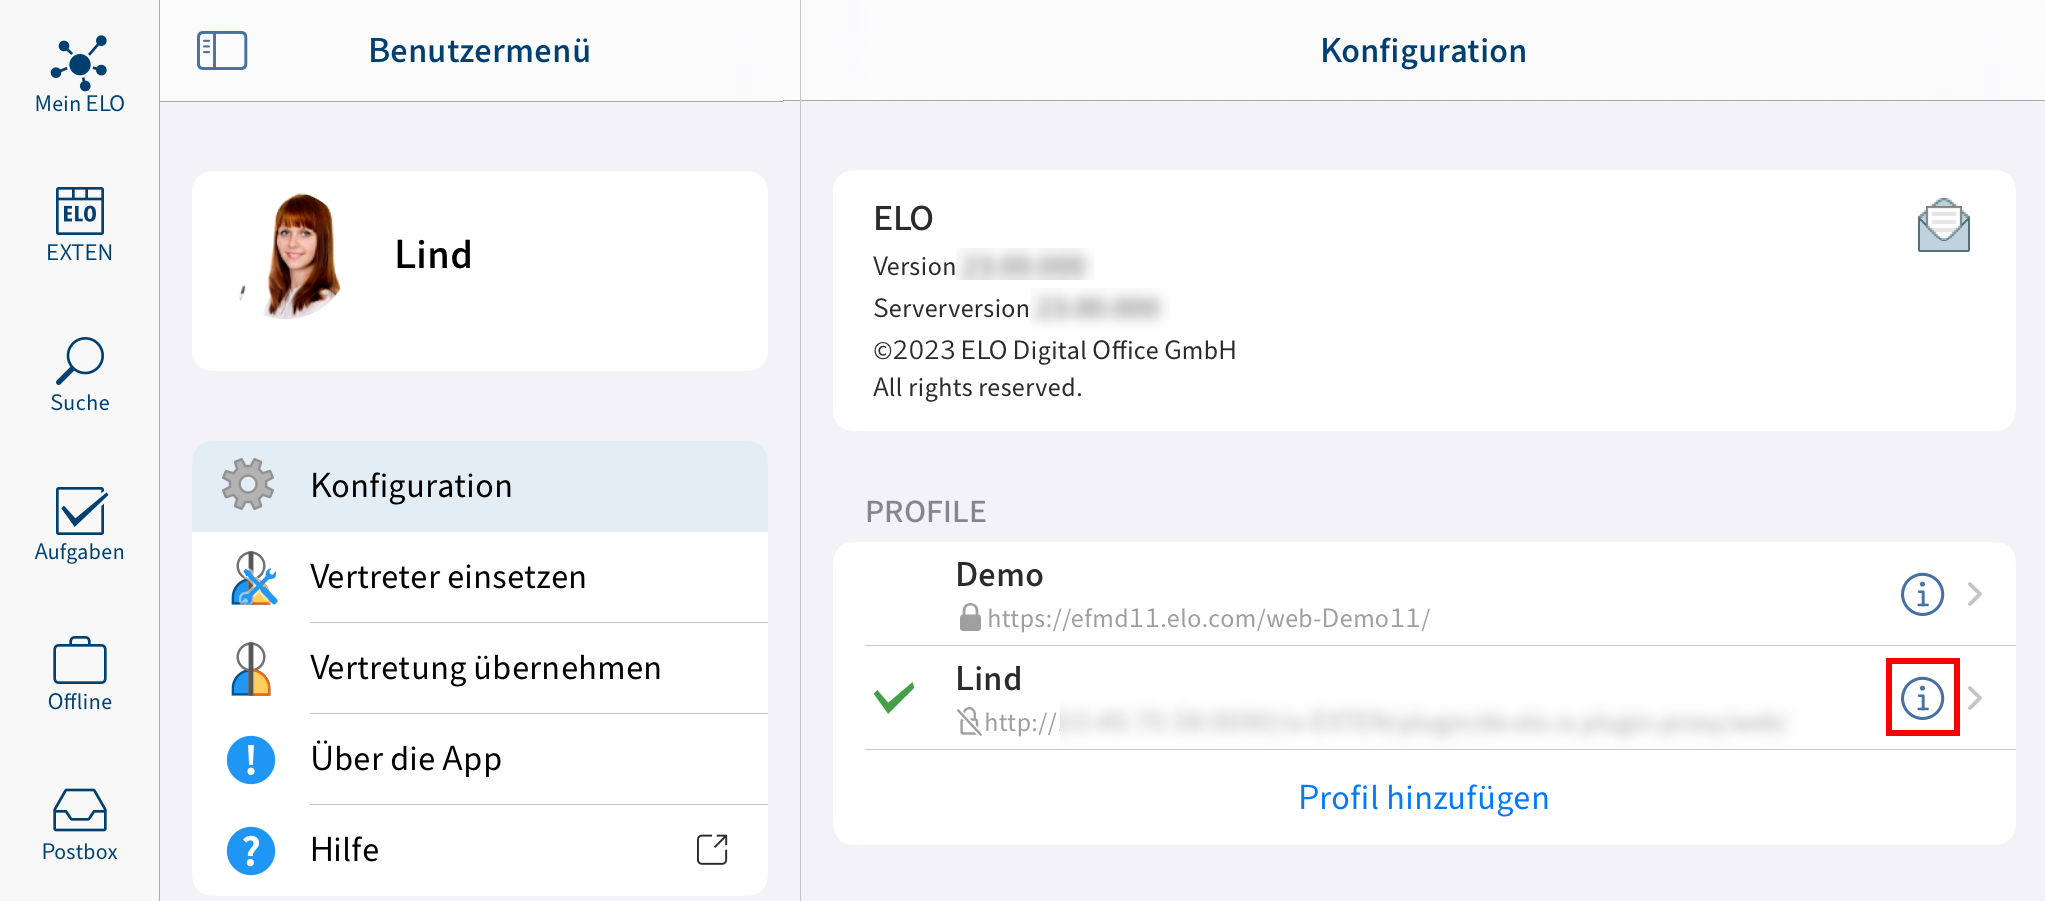Click Profil hinzufügen link
The height and width of the screenshot is (901, 2045).
pos(1424,798)
